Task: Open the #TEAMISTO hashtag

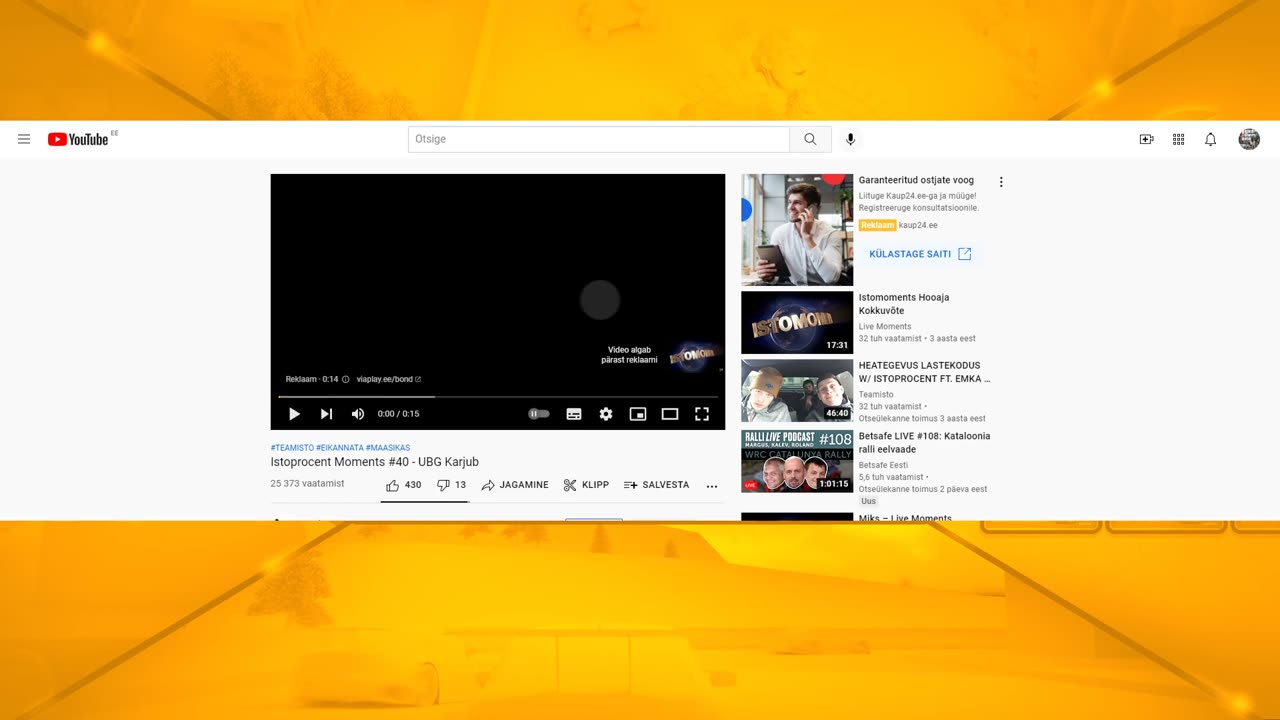Action: [292, 448]
